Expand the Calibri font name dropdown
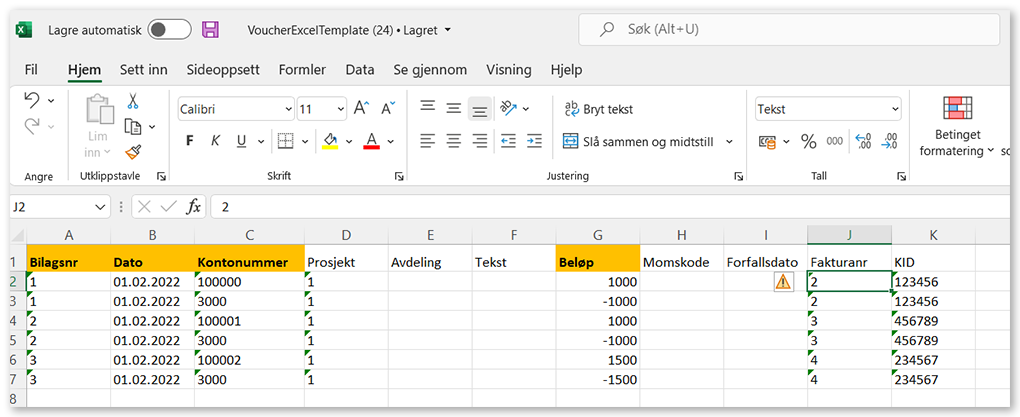 point(288,109)
